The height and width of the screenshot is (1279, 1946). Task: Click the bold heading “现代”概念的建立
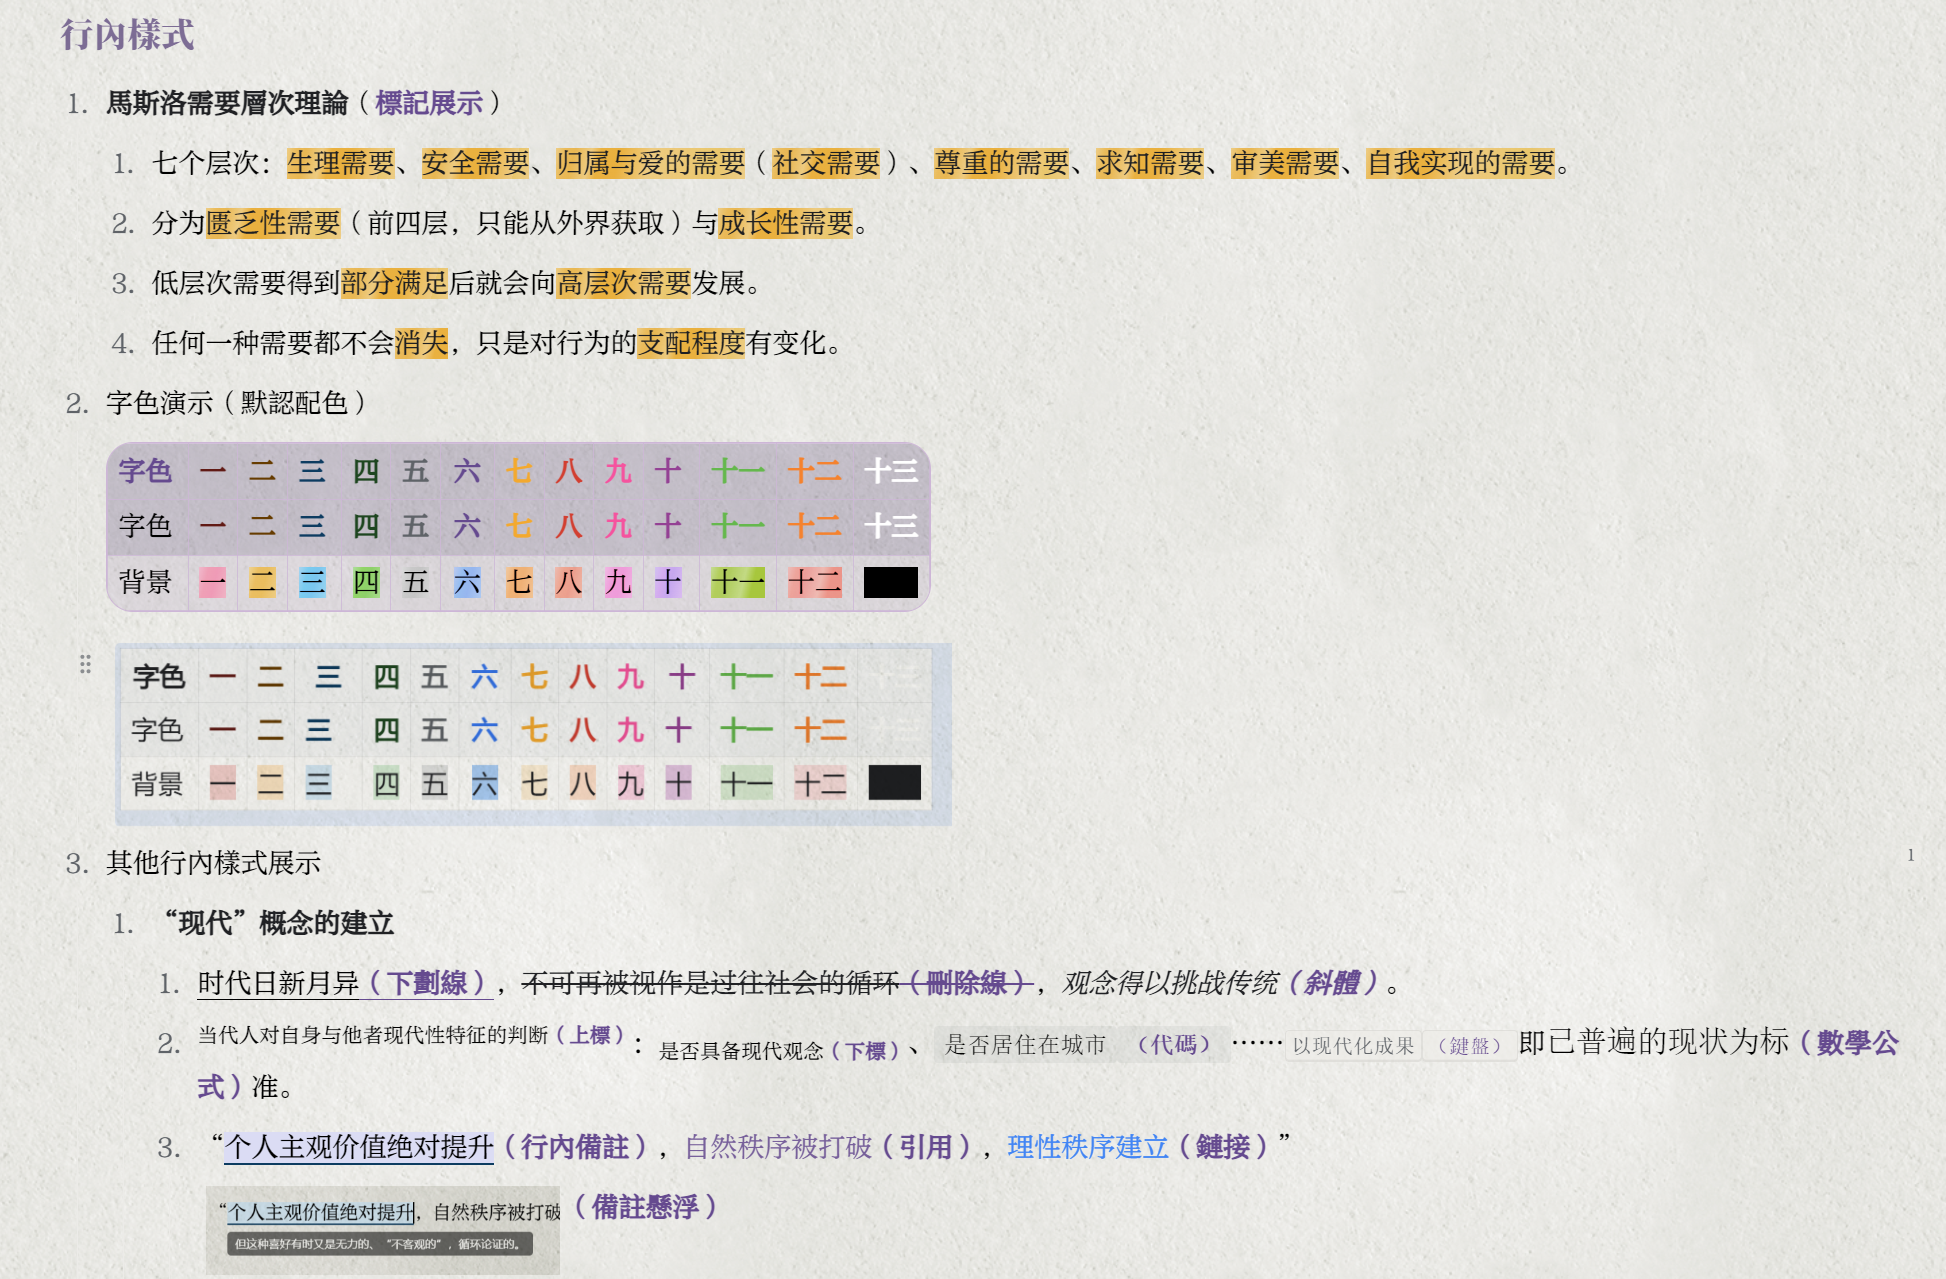pyautogui.click(x=279, y=923)
